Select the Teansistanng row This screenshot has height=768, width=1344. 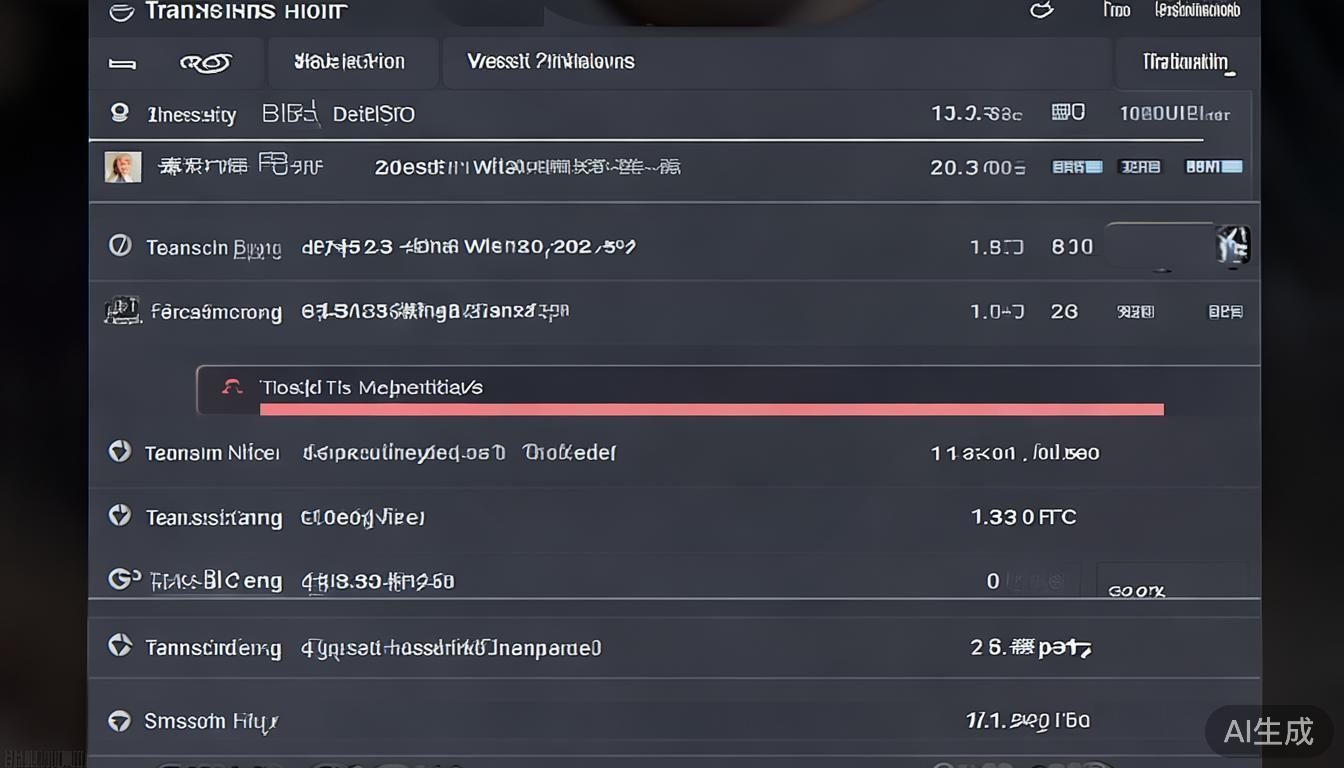tap(674, 517)
